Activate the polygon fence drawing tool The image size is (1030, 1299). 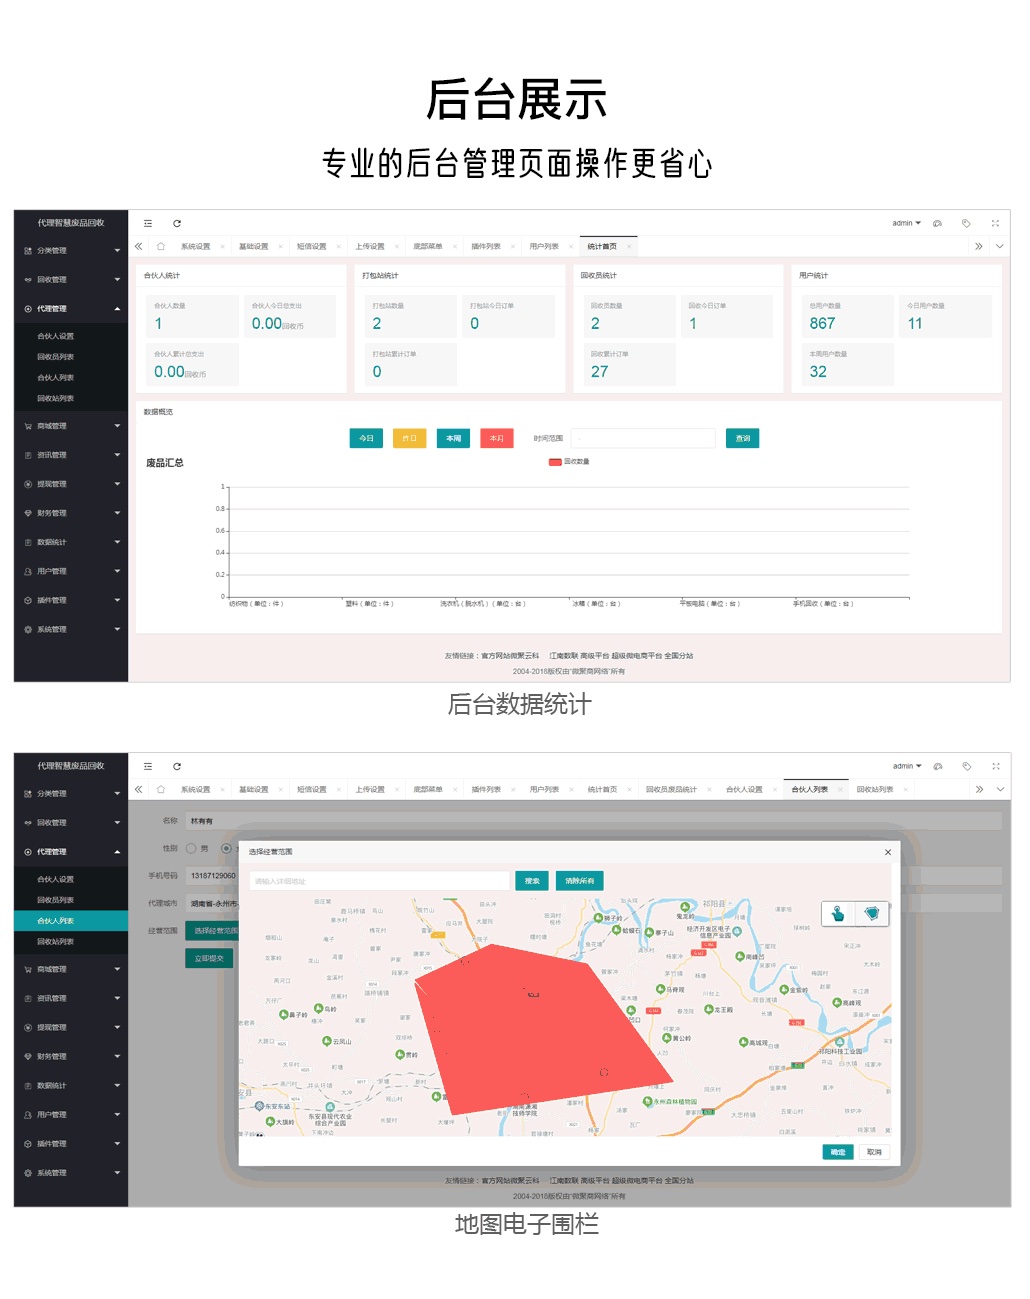pyautogui.click(x=872, y=914)
